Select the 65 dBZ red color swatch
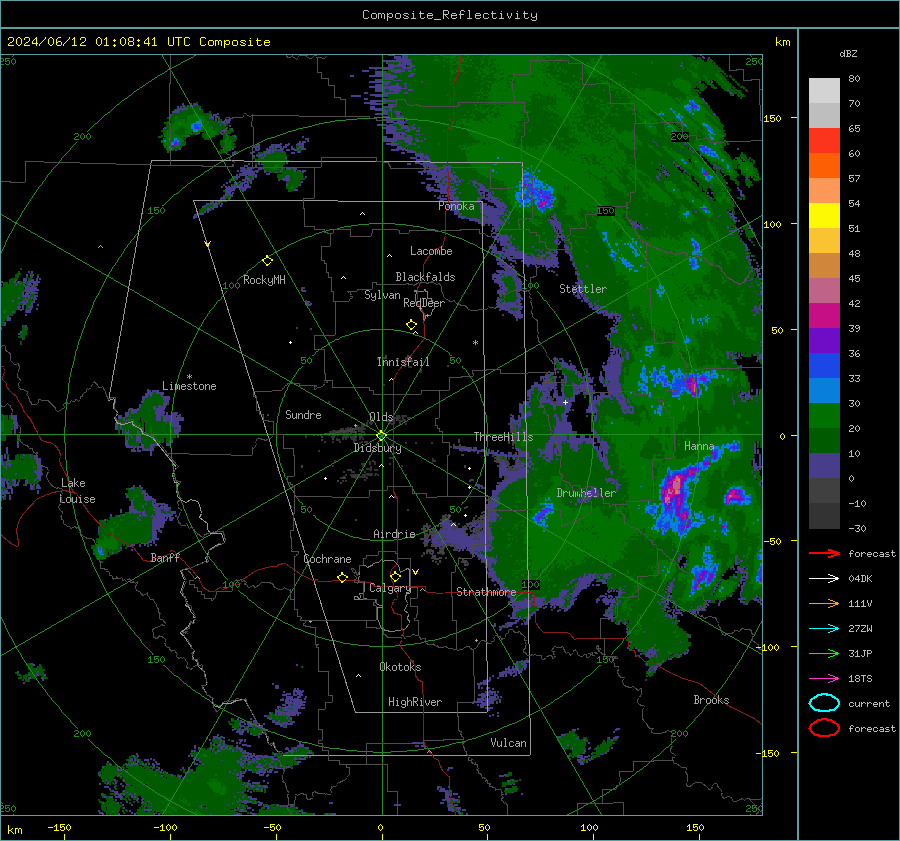The width and height of the screenshot is (900, 841). [824, 141]
